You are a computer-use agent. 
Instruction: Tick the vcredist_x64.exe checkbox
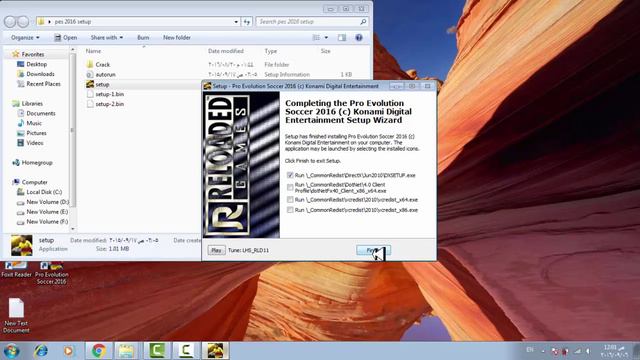[x=290, y=200]
